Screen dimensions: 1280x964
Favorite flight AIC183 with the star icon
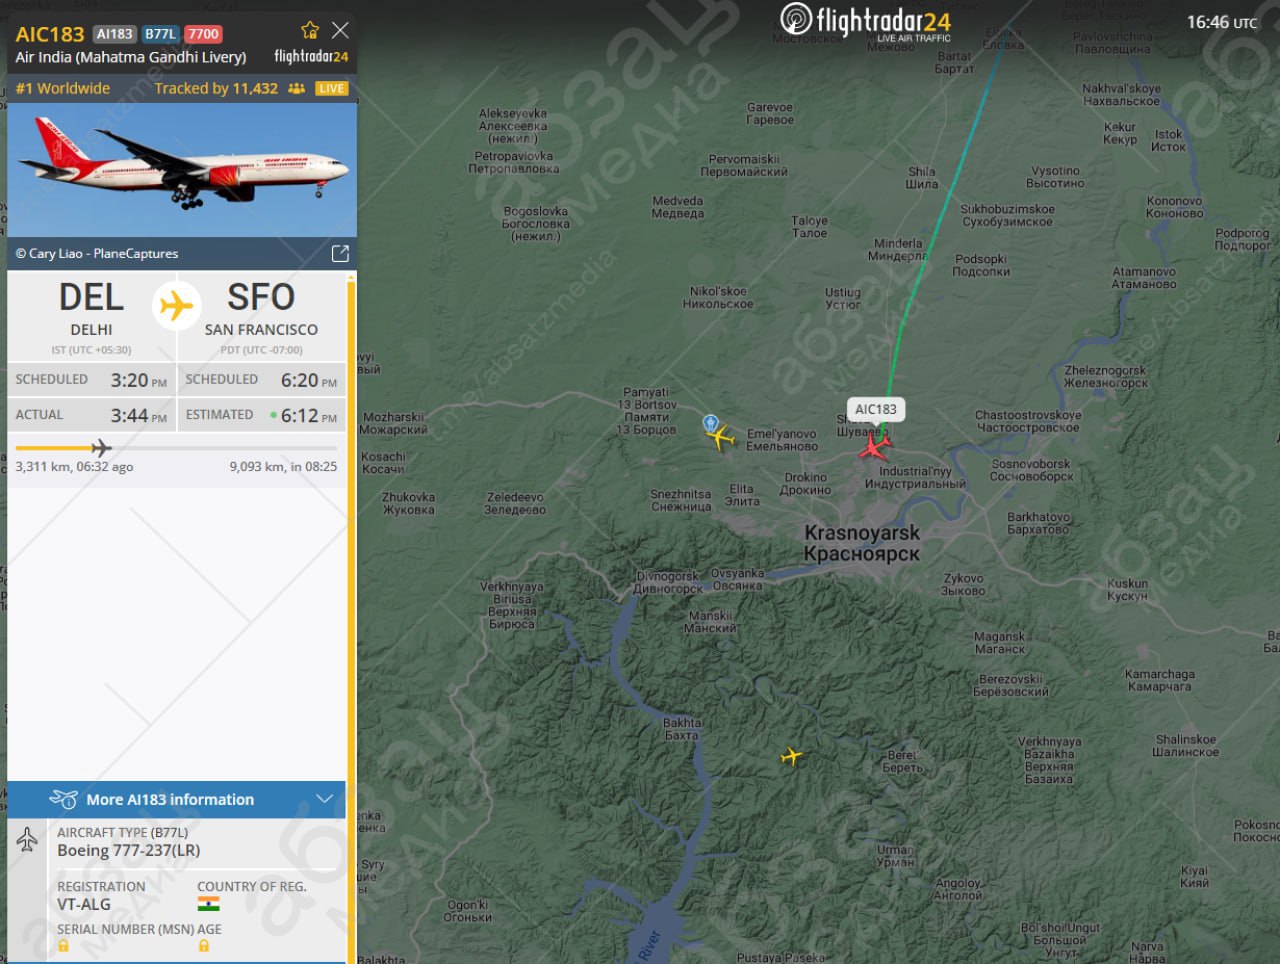tap(310, 30)
